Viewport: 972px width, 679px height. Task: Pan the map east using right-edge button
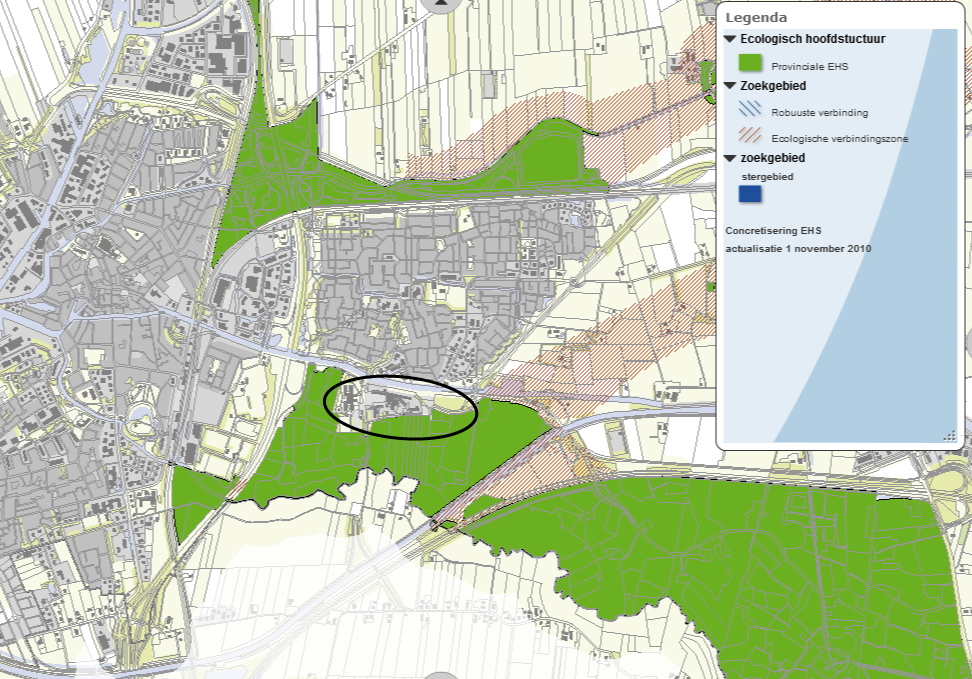(968, 343)
